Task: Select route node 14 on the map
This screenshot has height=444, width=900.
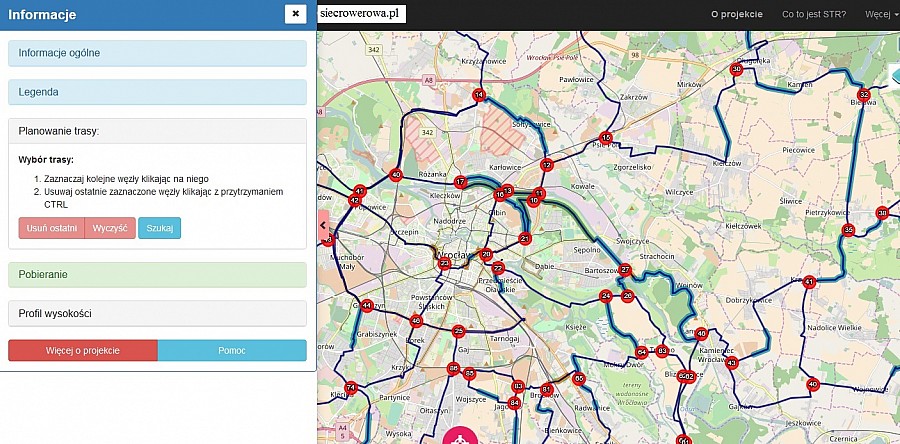Action: point(479,95)
